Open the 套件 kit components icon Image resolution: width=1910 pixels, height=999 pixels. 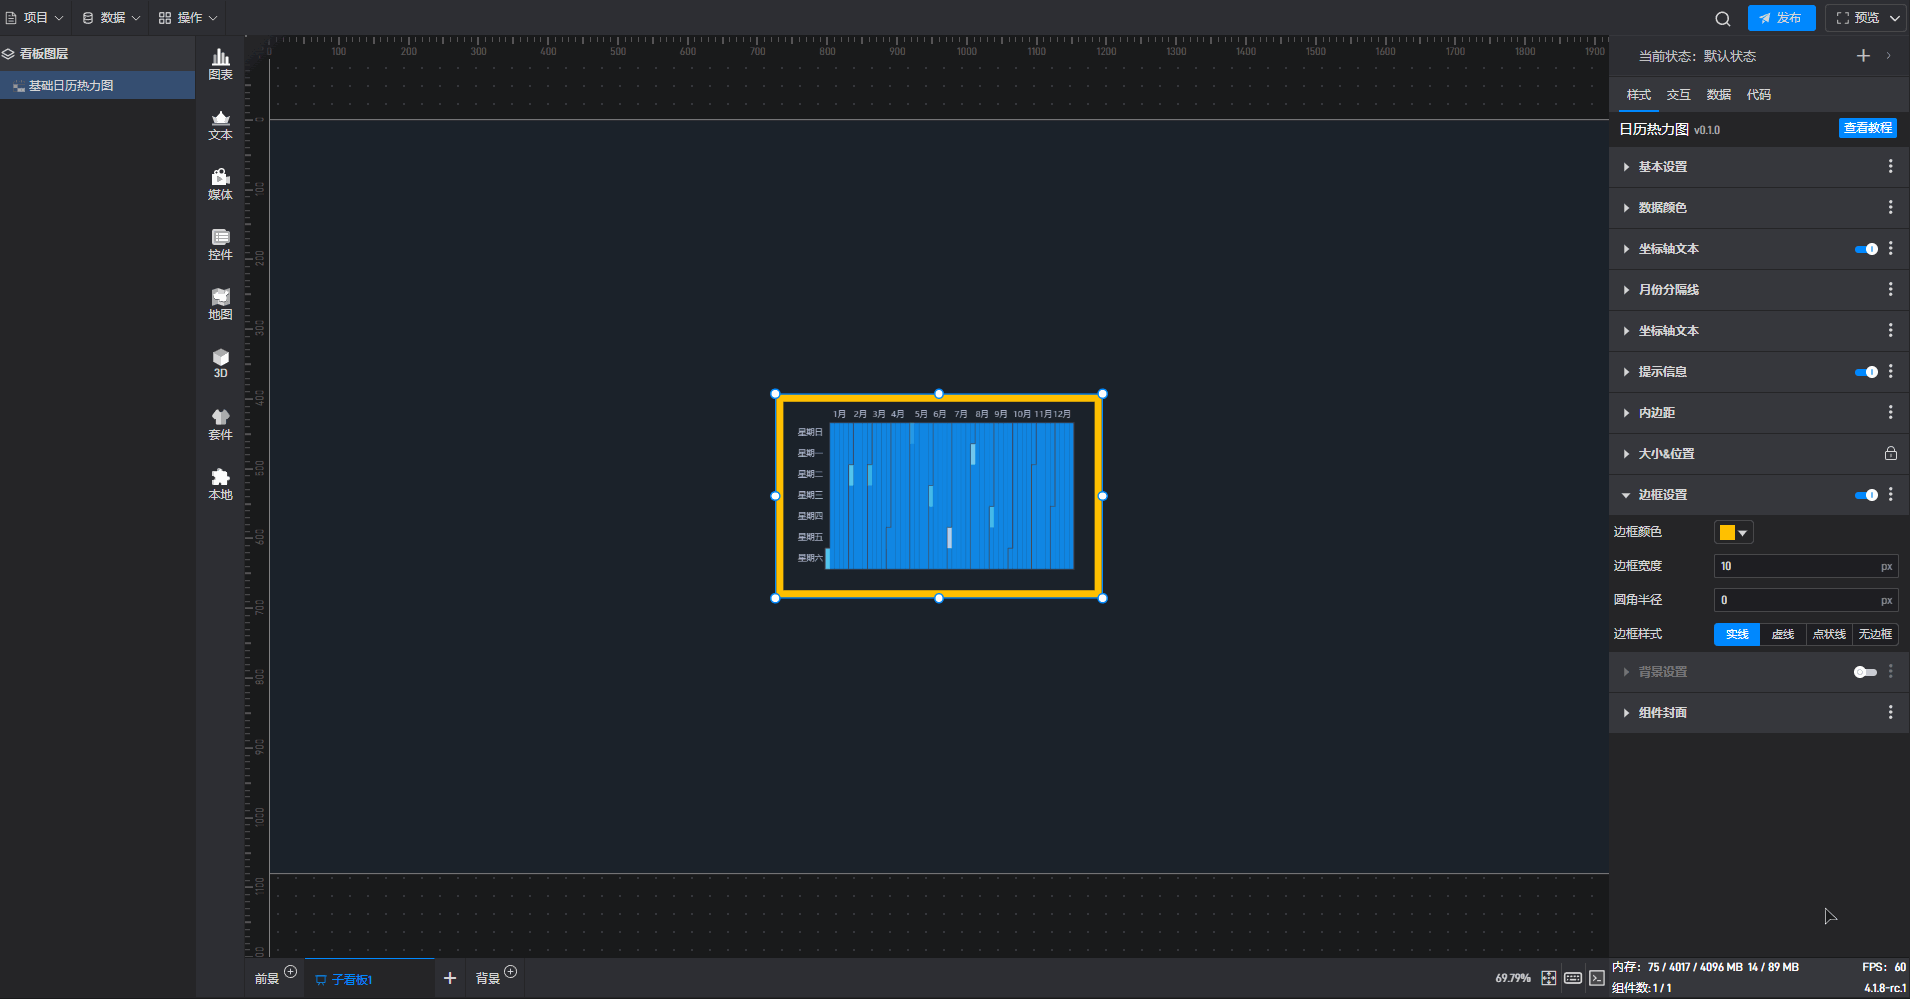(x=220, y=424)
